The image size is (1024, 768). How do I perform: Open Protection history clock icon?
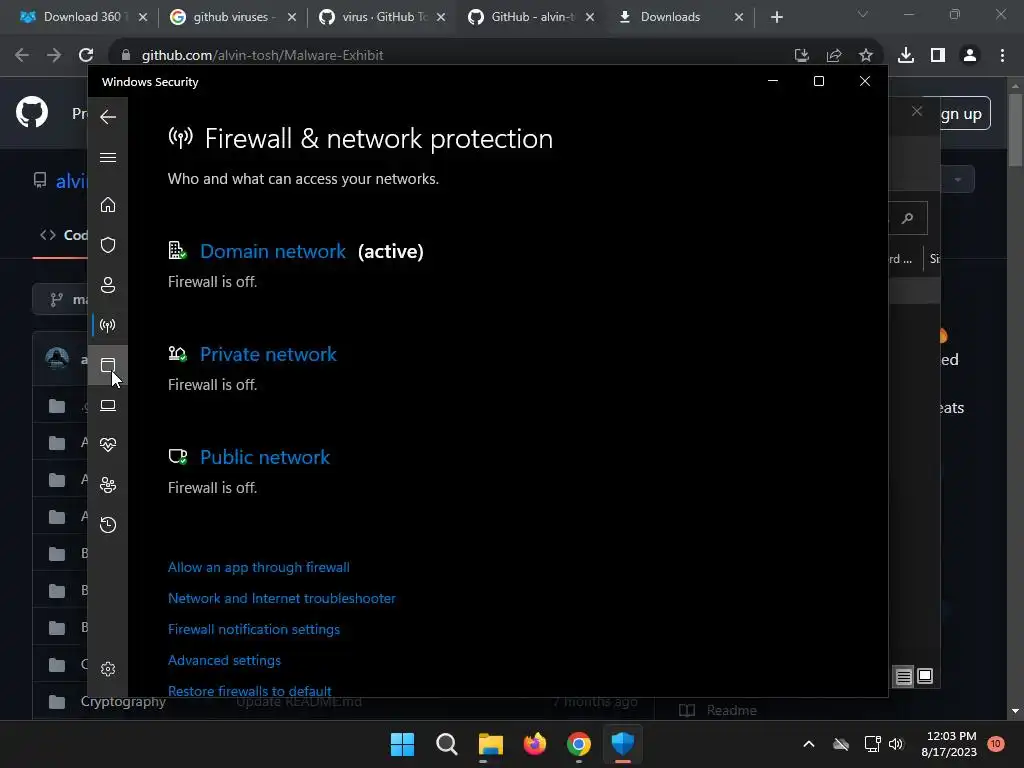point(108,525)
